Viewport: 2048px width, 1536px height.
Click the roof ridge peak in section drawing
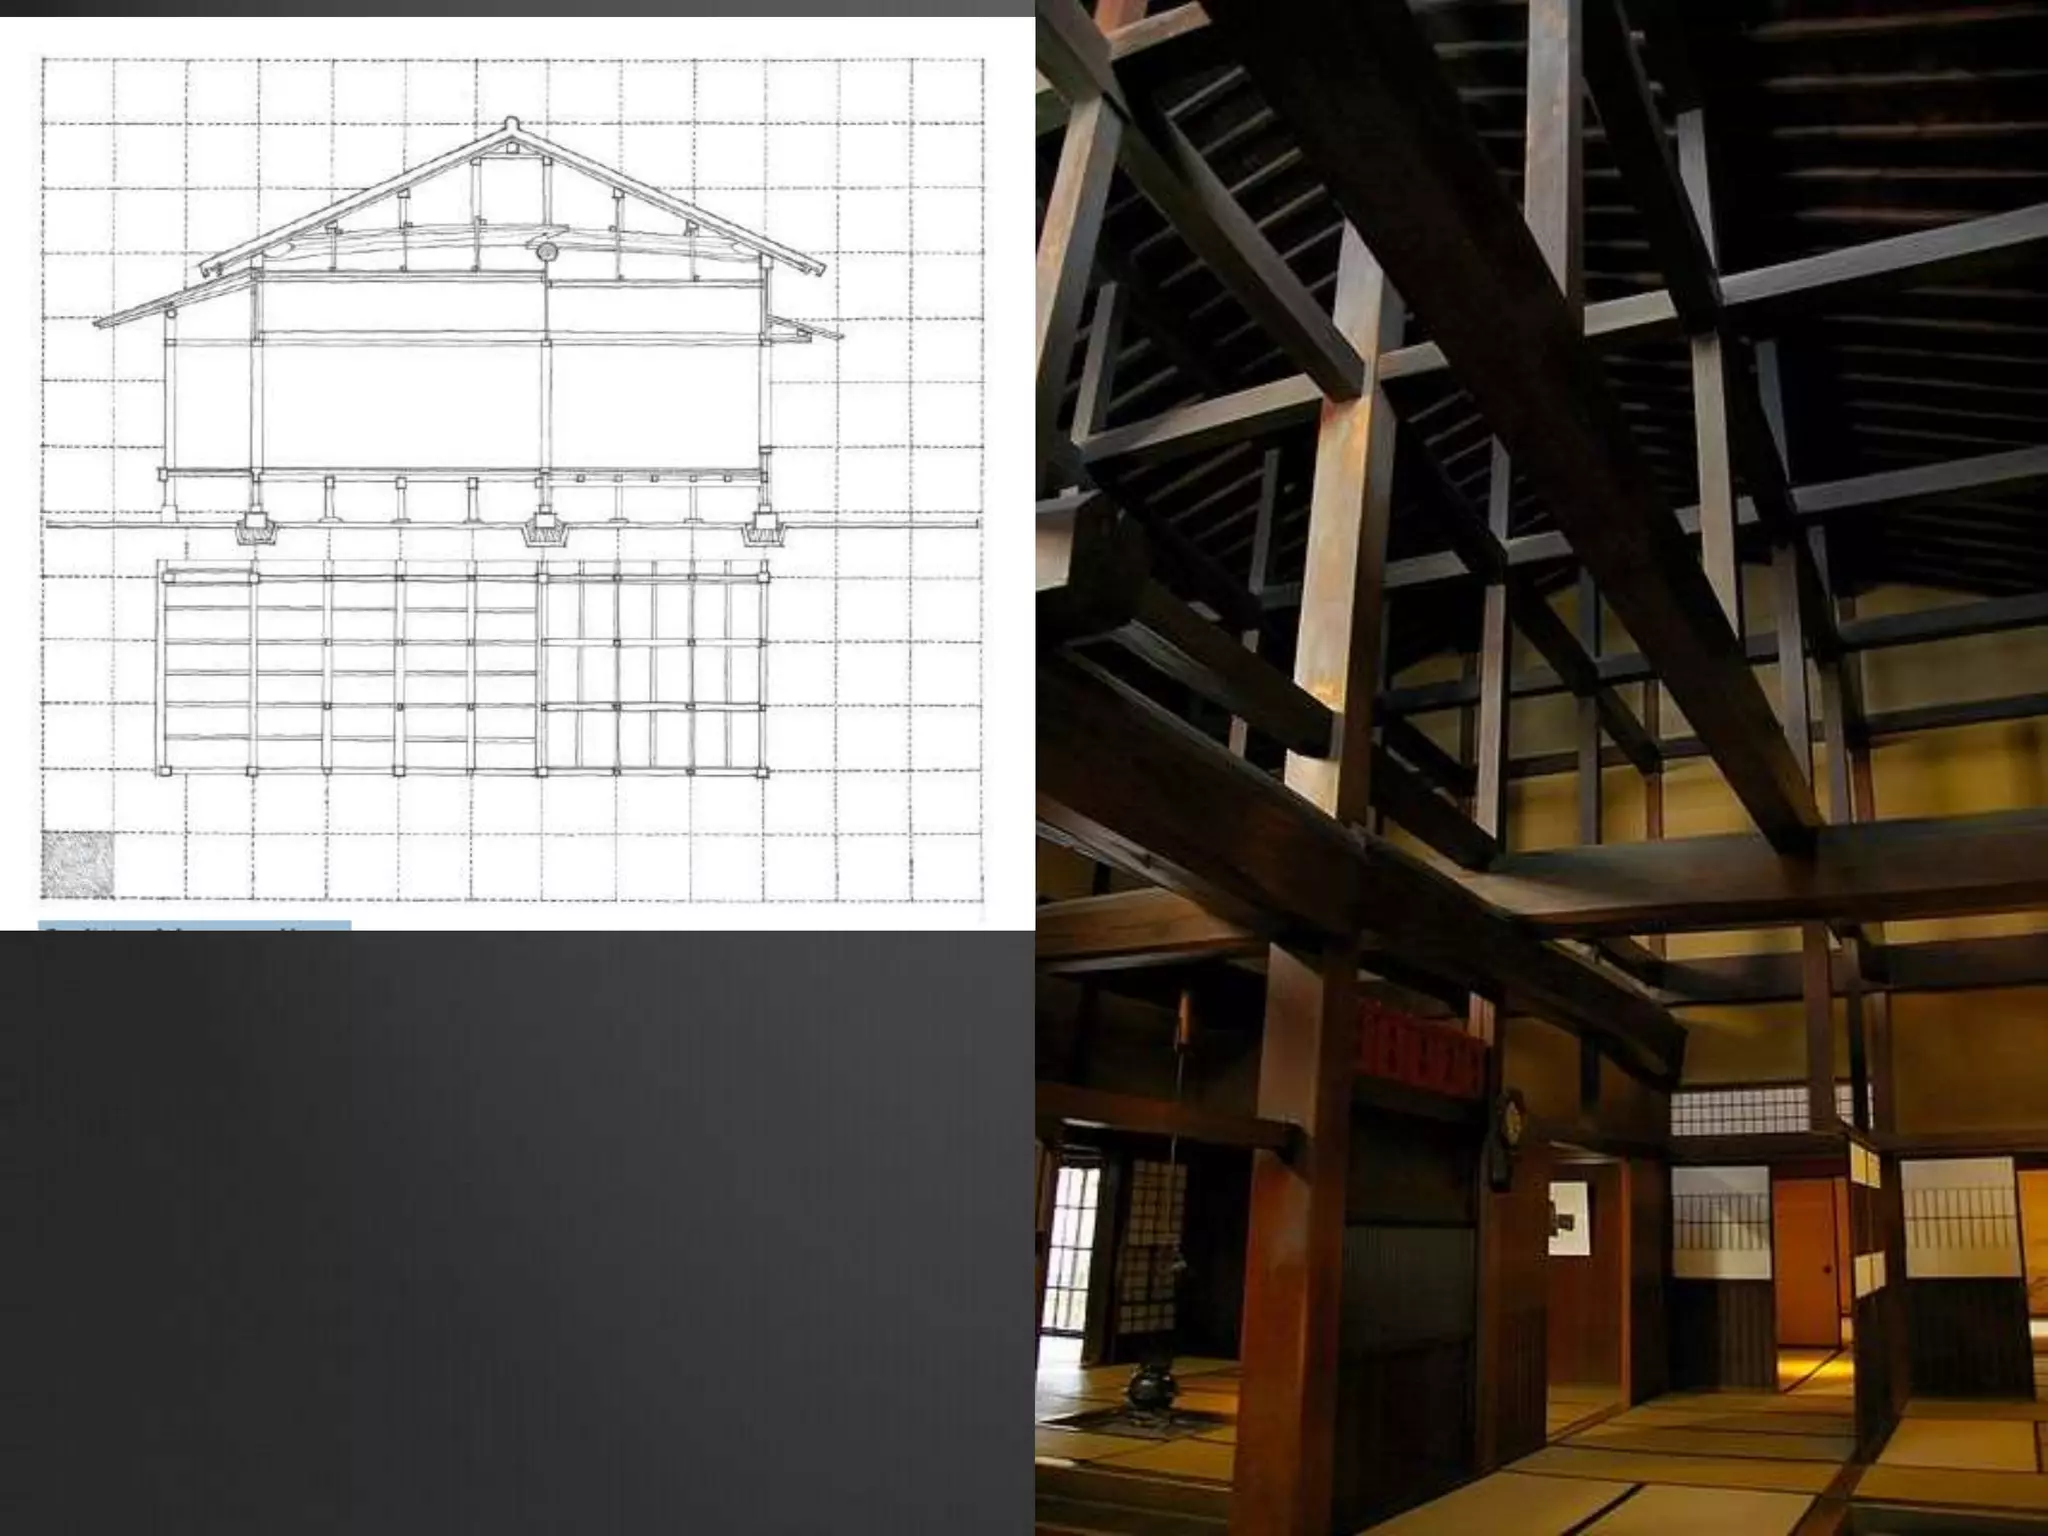coord(512,124)
